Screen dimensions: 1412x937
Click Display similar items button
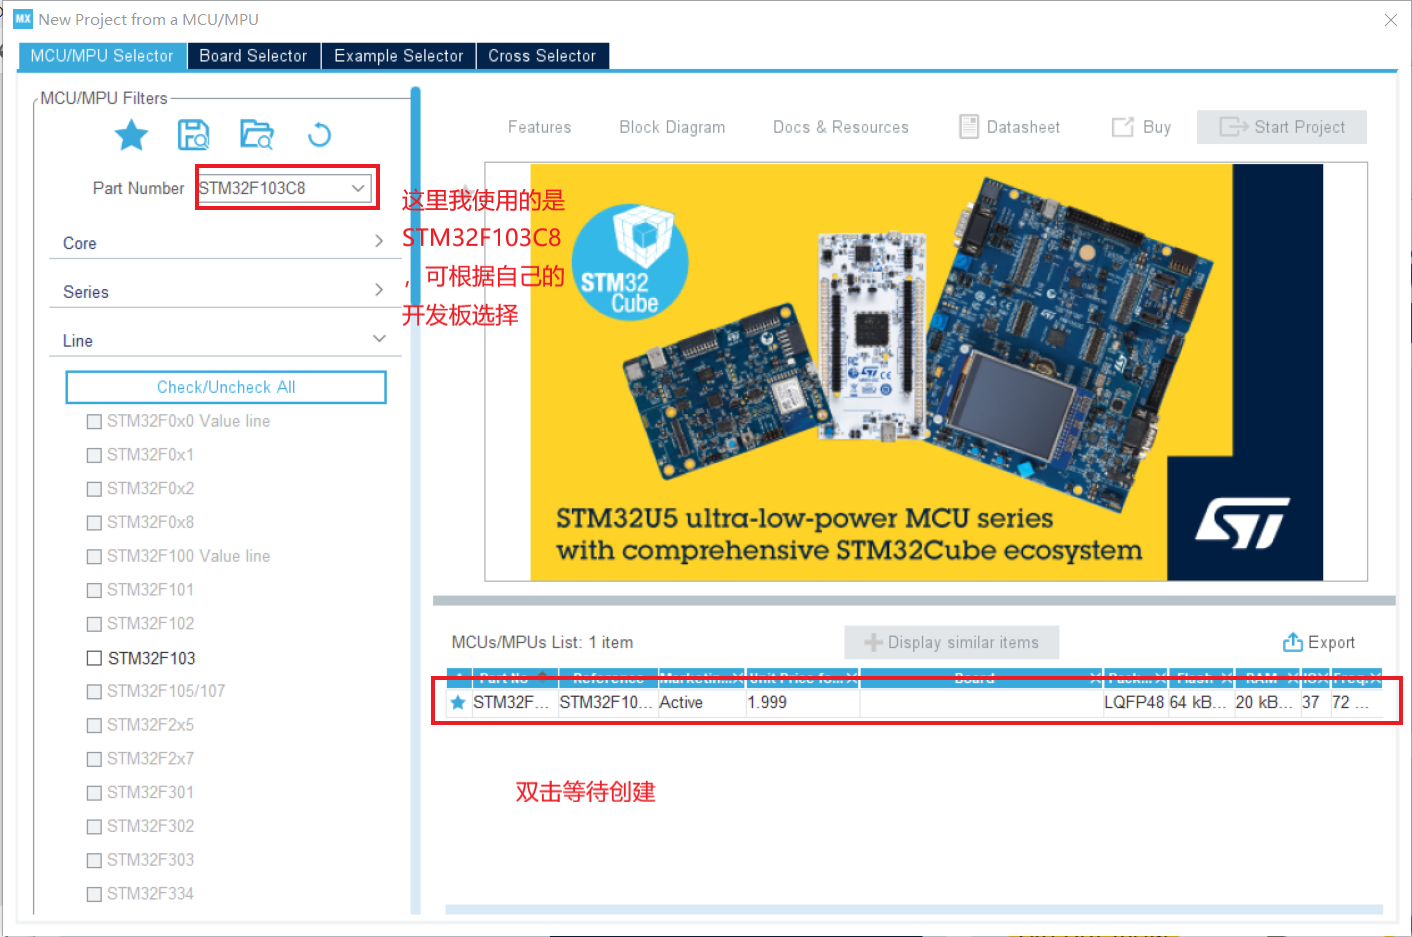point(951,642)
